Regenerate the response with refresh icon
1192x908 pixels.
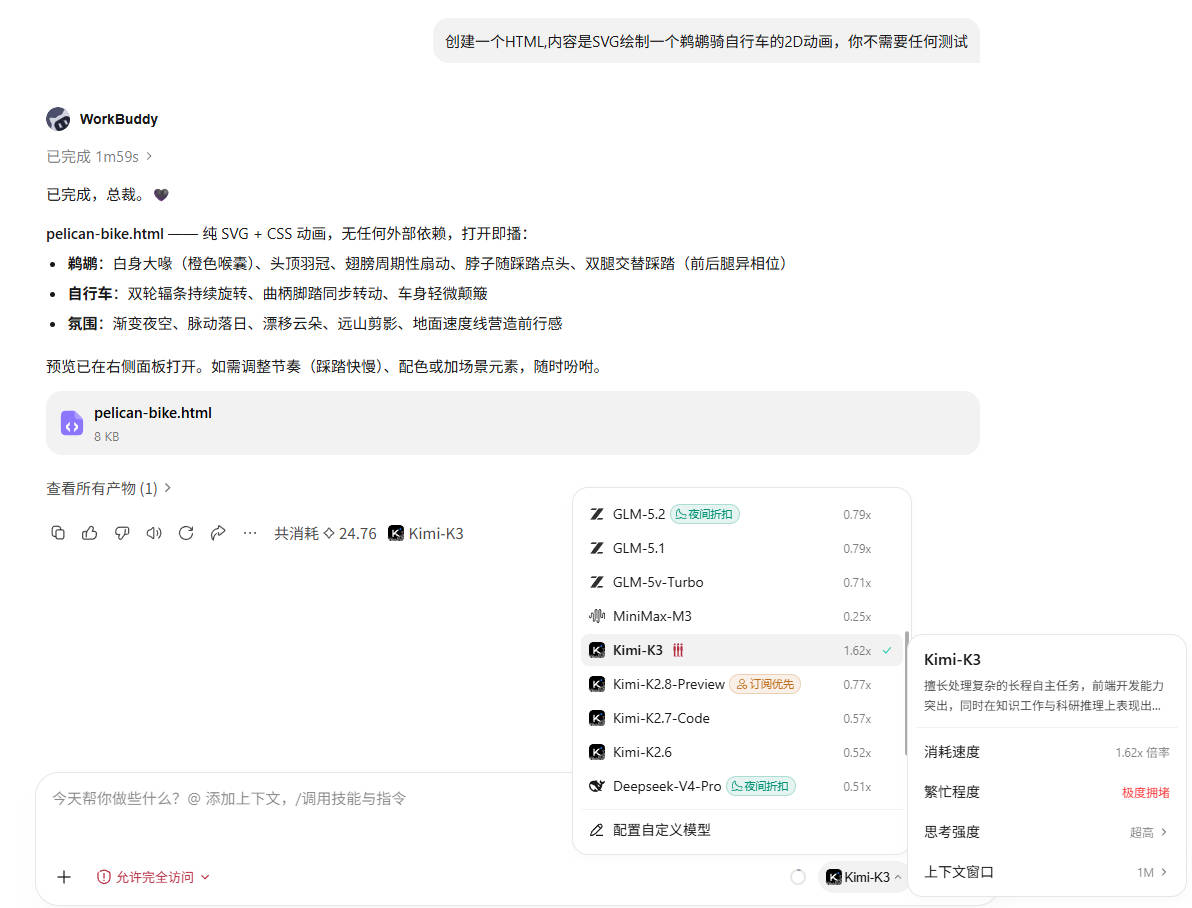click(186, 533)
